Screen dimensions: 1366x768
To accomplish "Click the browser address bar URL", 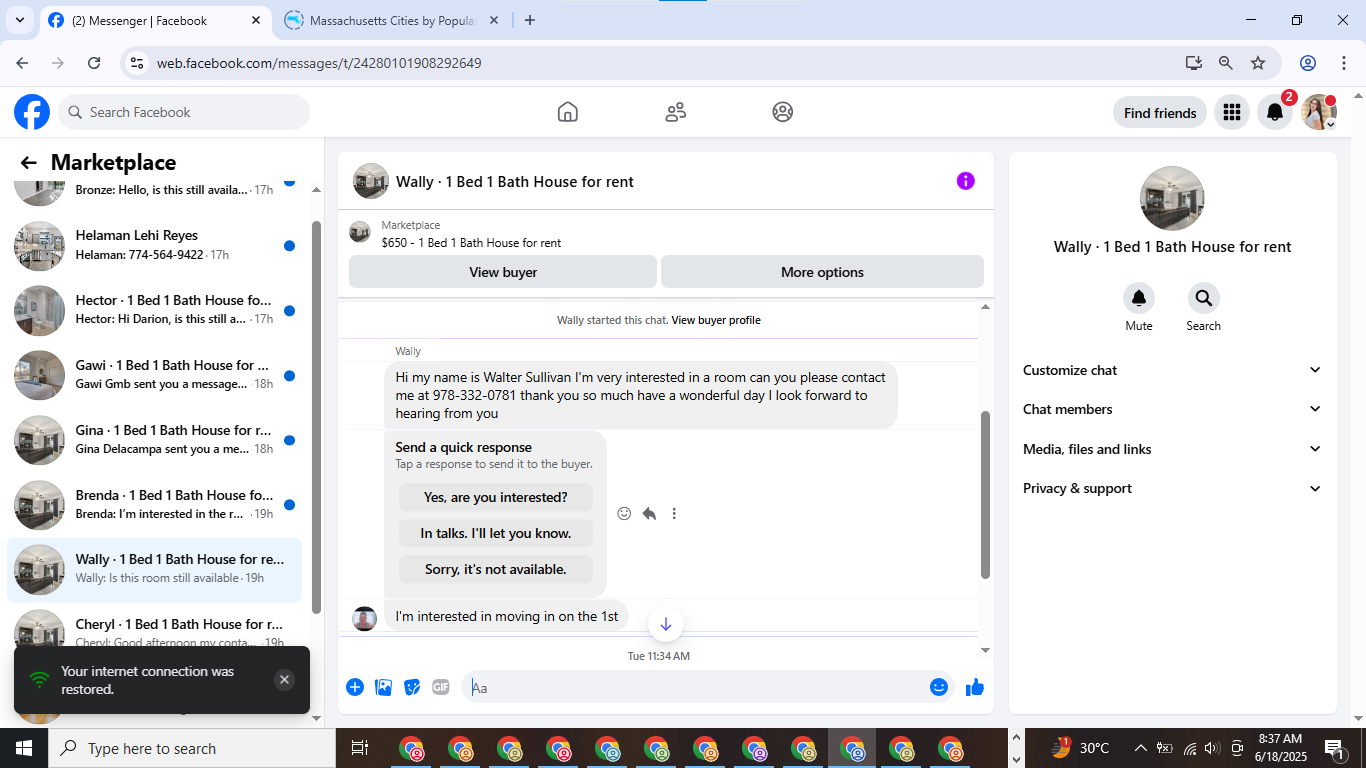I will pyautogui.click(x=319, y=63).
